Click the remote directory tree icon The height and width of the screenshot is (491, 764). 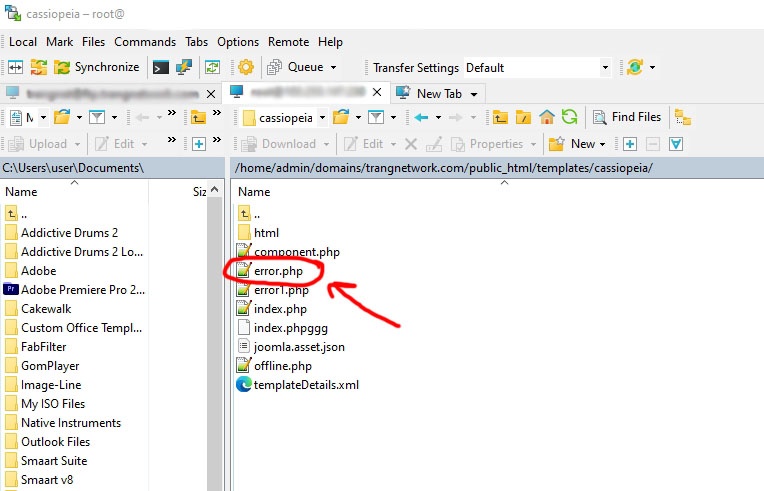pos(683,117)
